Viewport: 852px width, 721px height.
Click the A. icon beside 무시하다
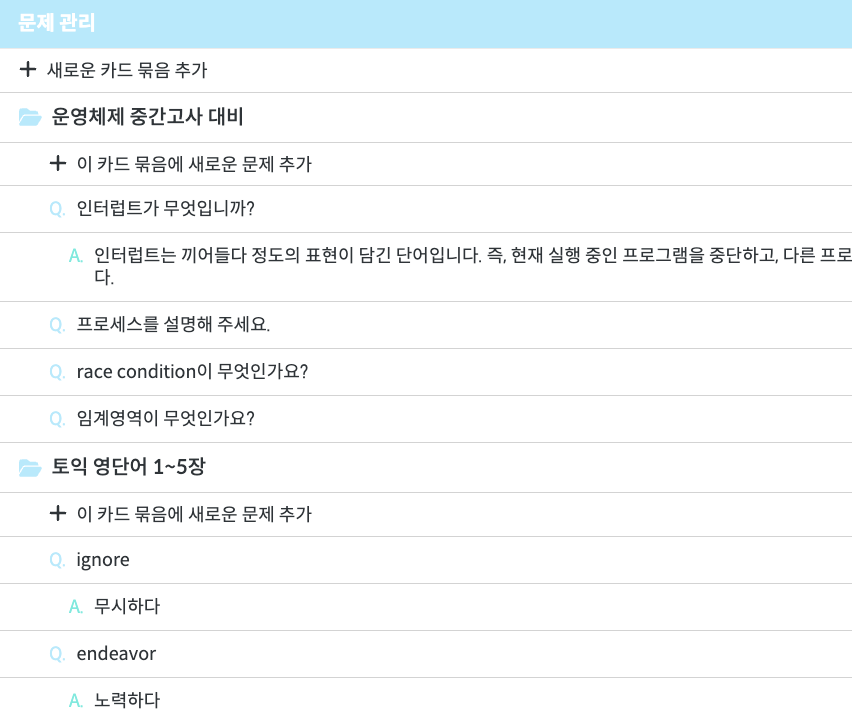[x=74, y=607]
